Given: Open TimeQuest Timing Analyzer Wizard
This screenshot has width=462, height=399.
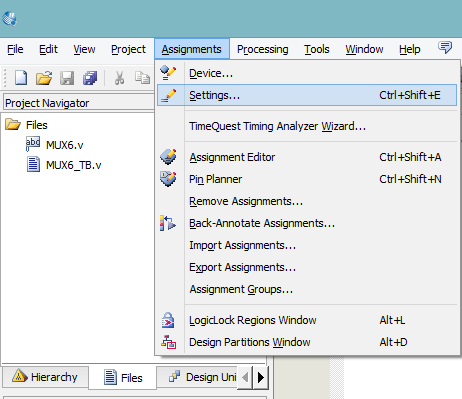Looking at the screenshot, I should [x=307, y=126].
